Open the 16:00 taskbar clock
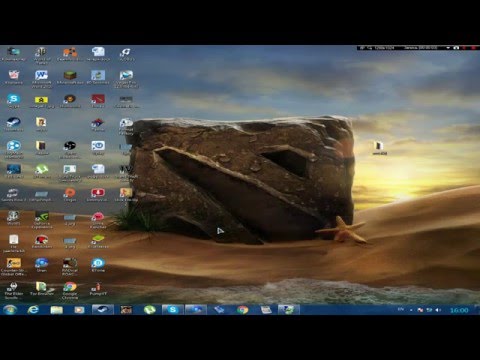Image resolution: width=480 pixels, height=360 pixels. tap(459, 310)
